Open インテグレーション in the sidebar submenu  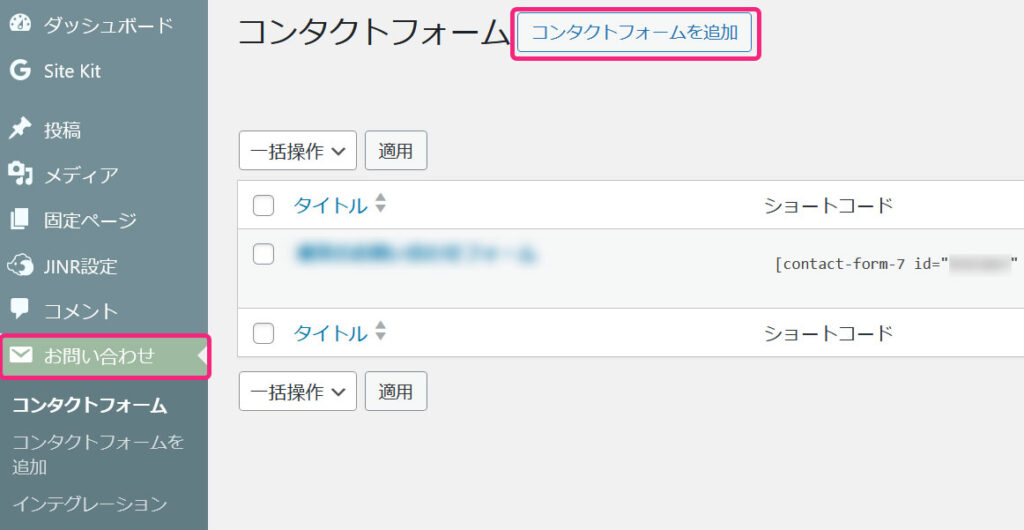pyautogui.click(x=89, y=504)
